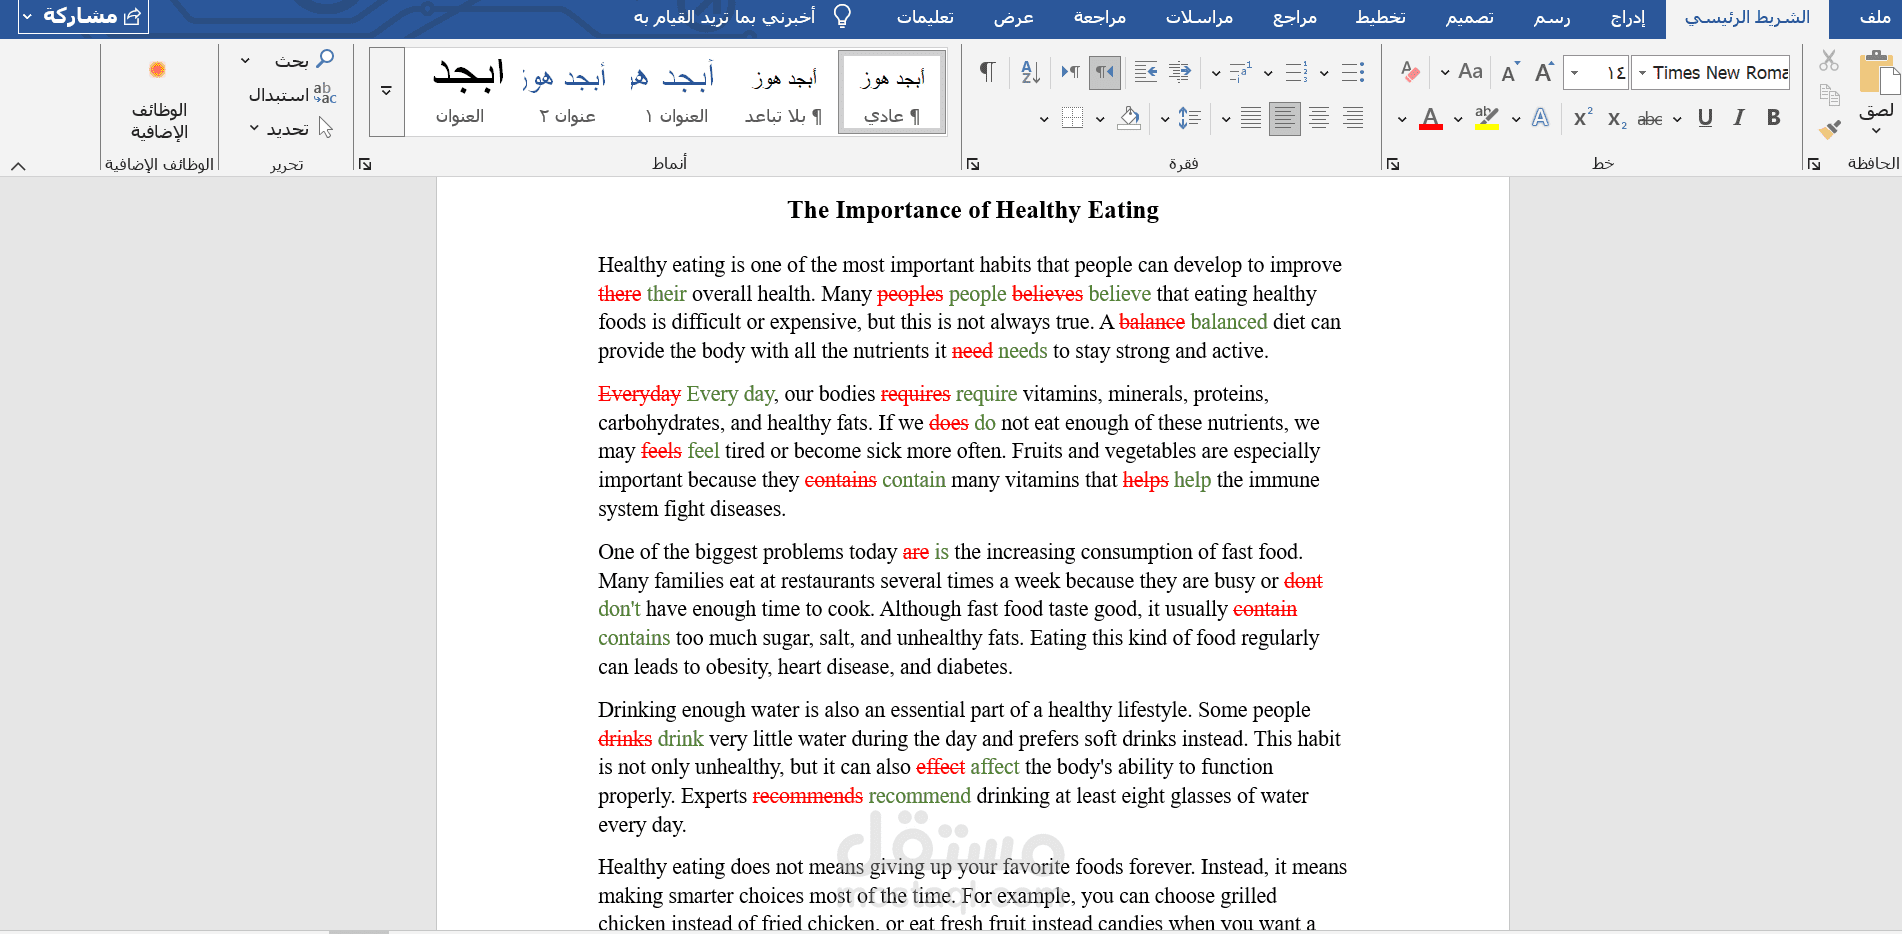This screenshot has height=934, width=1902.
Task: Apply red Font Color A button
Action: click(1431, 118)
